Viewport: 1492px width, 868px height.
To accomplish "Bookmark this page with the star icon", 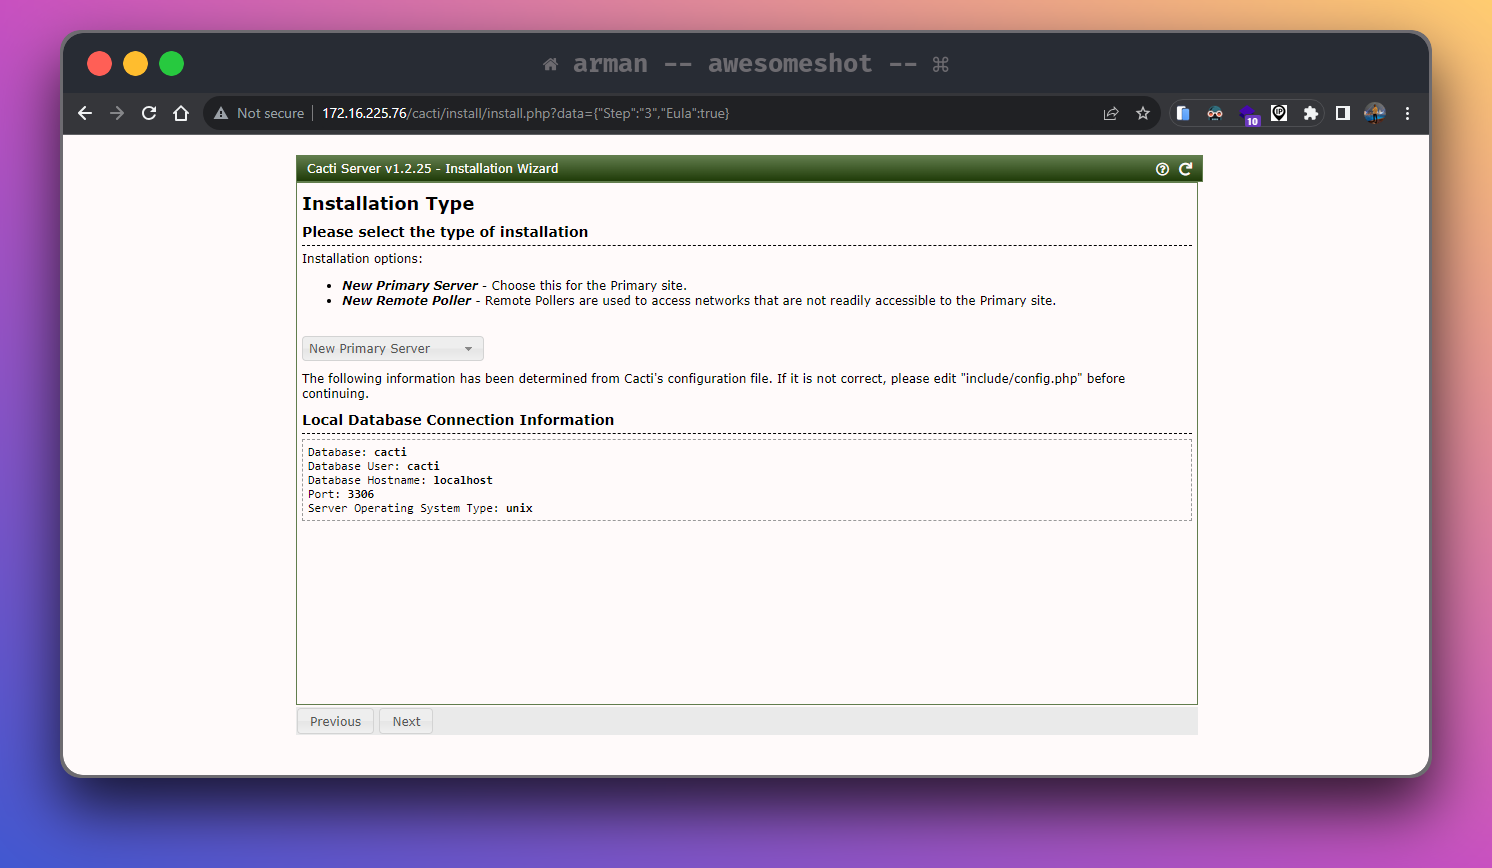I will pos(1143,113).
